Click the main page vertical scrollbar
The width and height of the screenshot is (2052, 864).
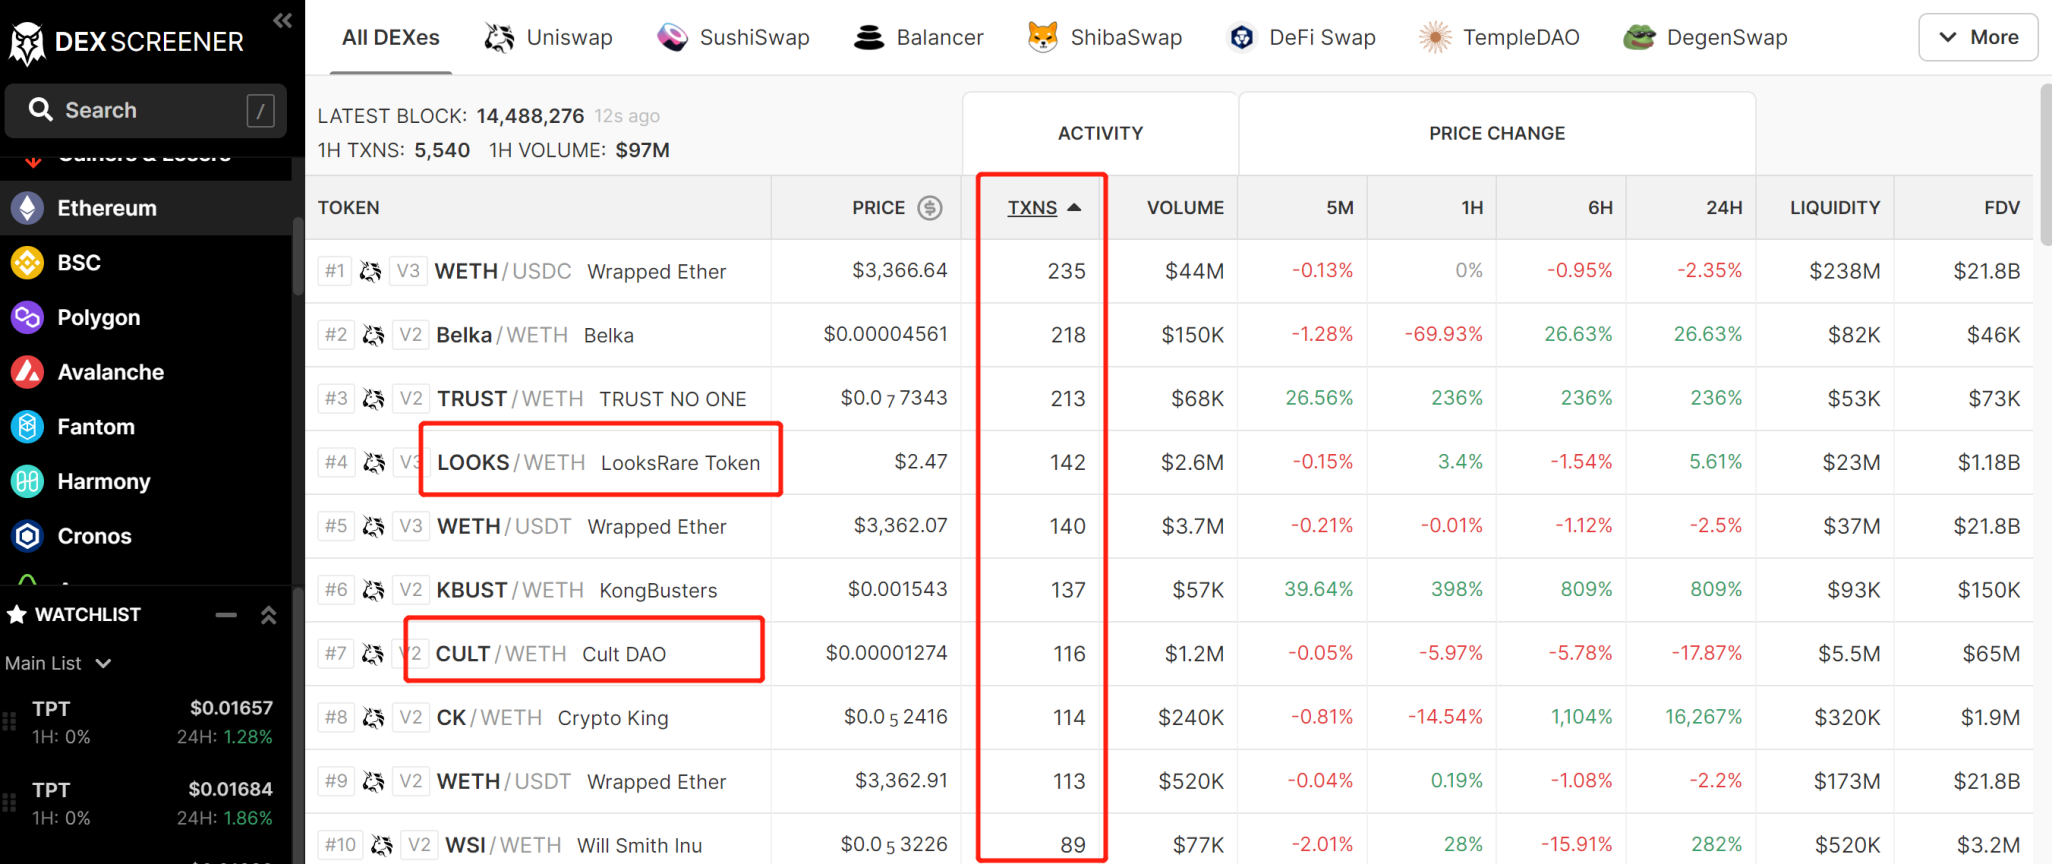tap(2045, 165)
